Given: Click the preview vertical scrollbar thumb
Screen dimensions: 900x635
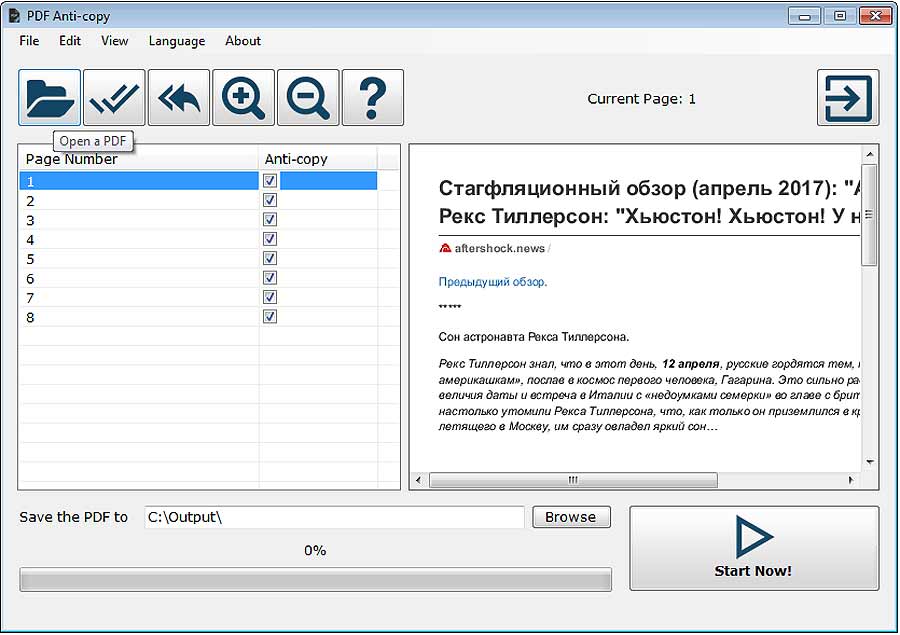Looking at the screenshot, I should point(870,215).
